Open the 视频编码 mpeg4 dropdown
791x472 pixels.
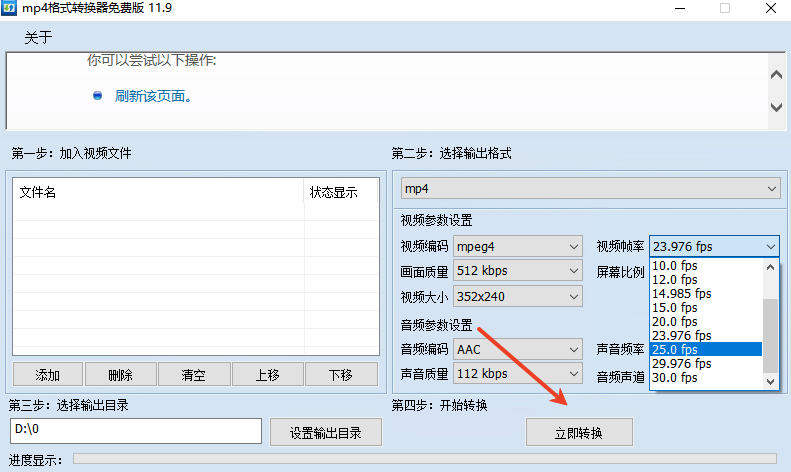pyautogui.click(x=518, y=247)
